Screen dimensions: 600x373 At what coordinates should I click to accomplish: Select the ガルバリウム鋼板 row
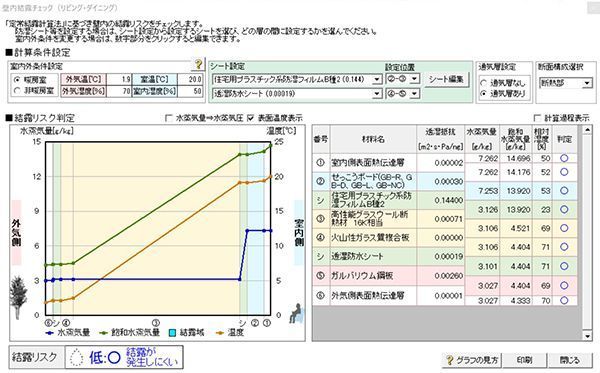point(388,275)
